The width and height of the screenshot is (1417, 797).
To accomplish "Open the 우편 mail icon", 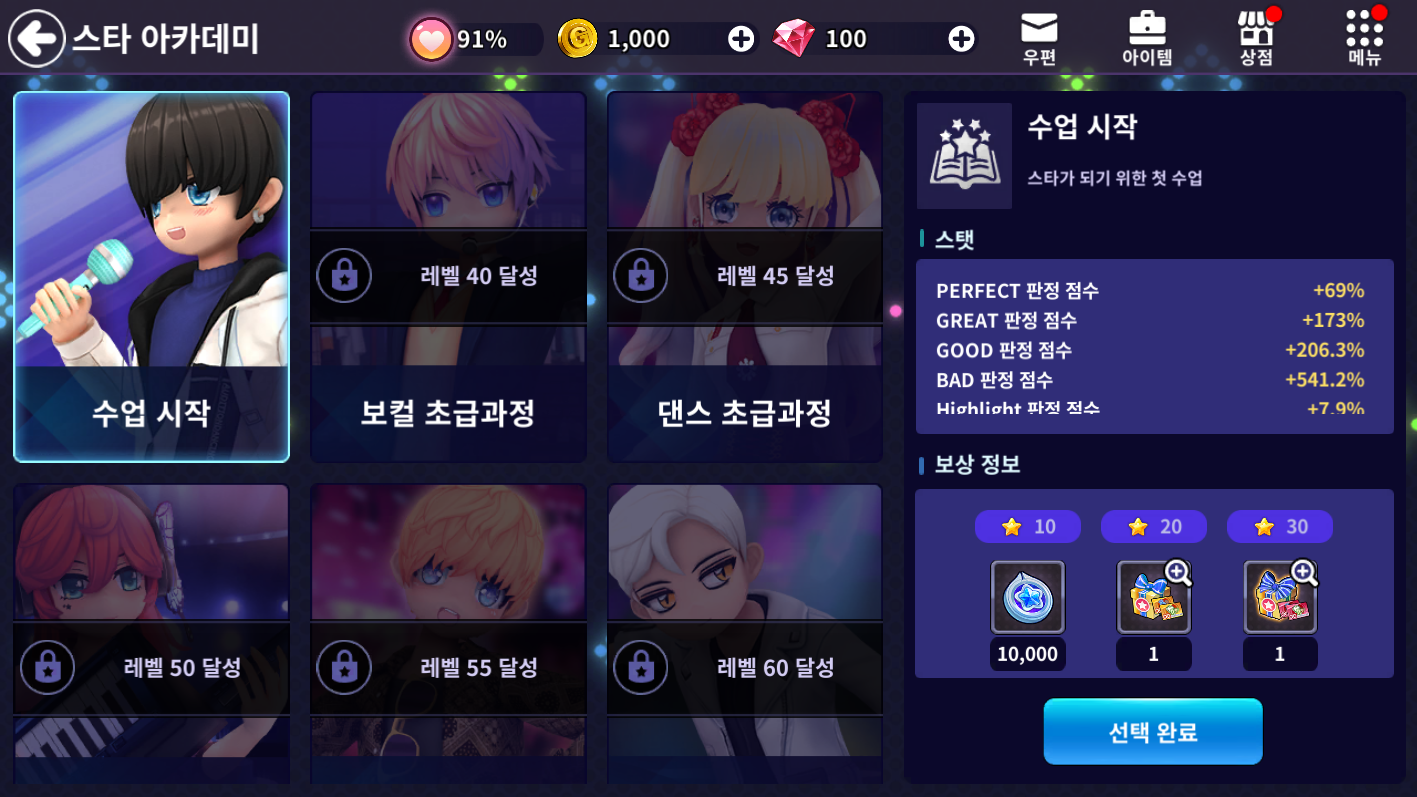I will (1039, 38).
